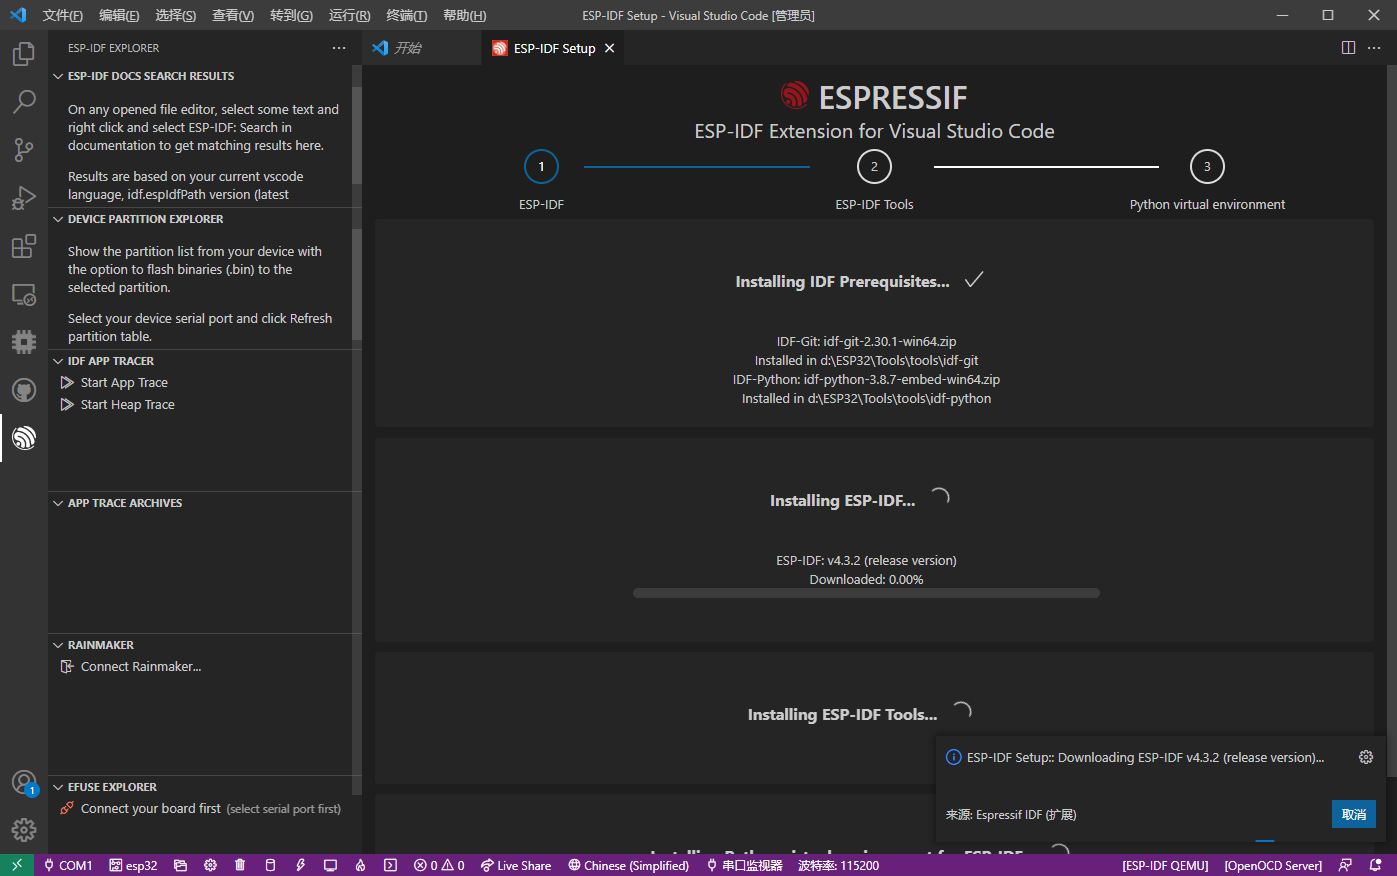Click the full clean trash icon

tap(240, 865)
